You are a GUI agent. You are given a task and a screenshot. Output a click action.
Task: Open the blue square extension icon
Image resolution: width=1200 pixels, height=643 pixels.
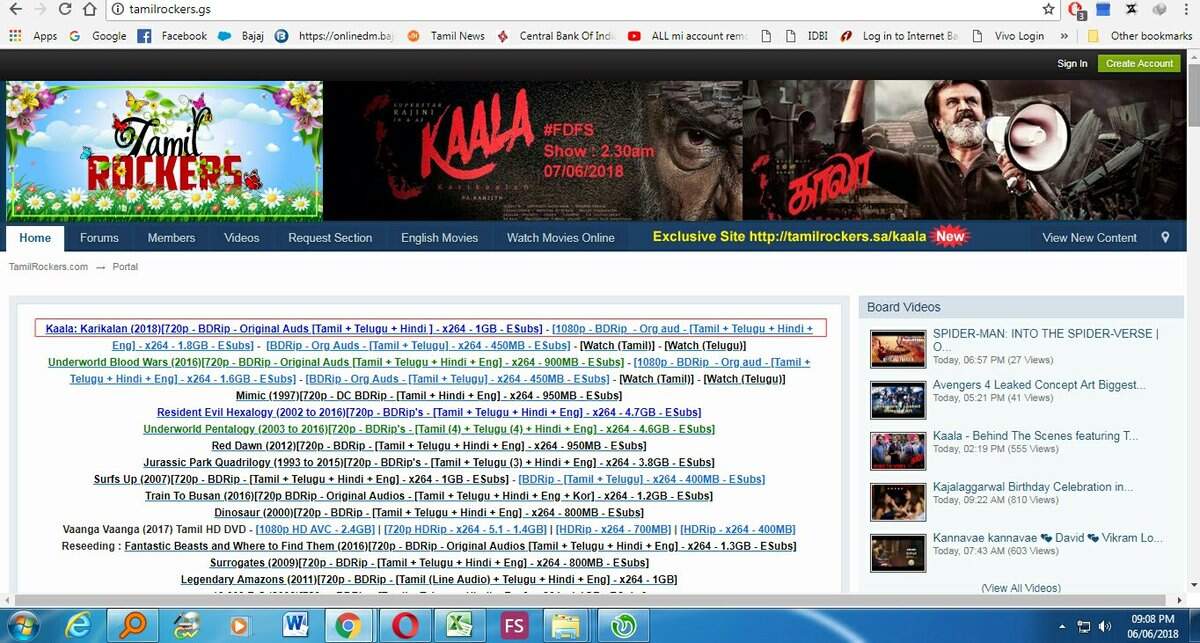pos(1105,9)
